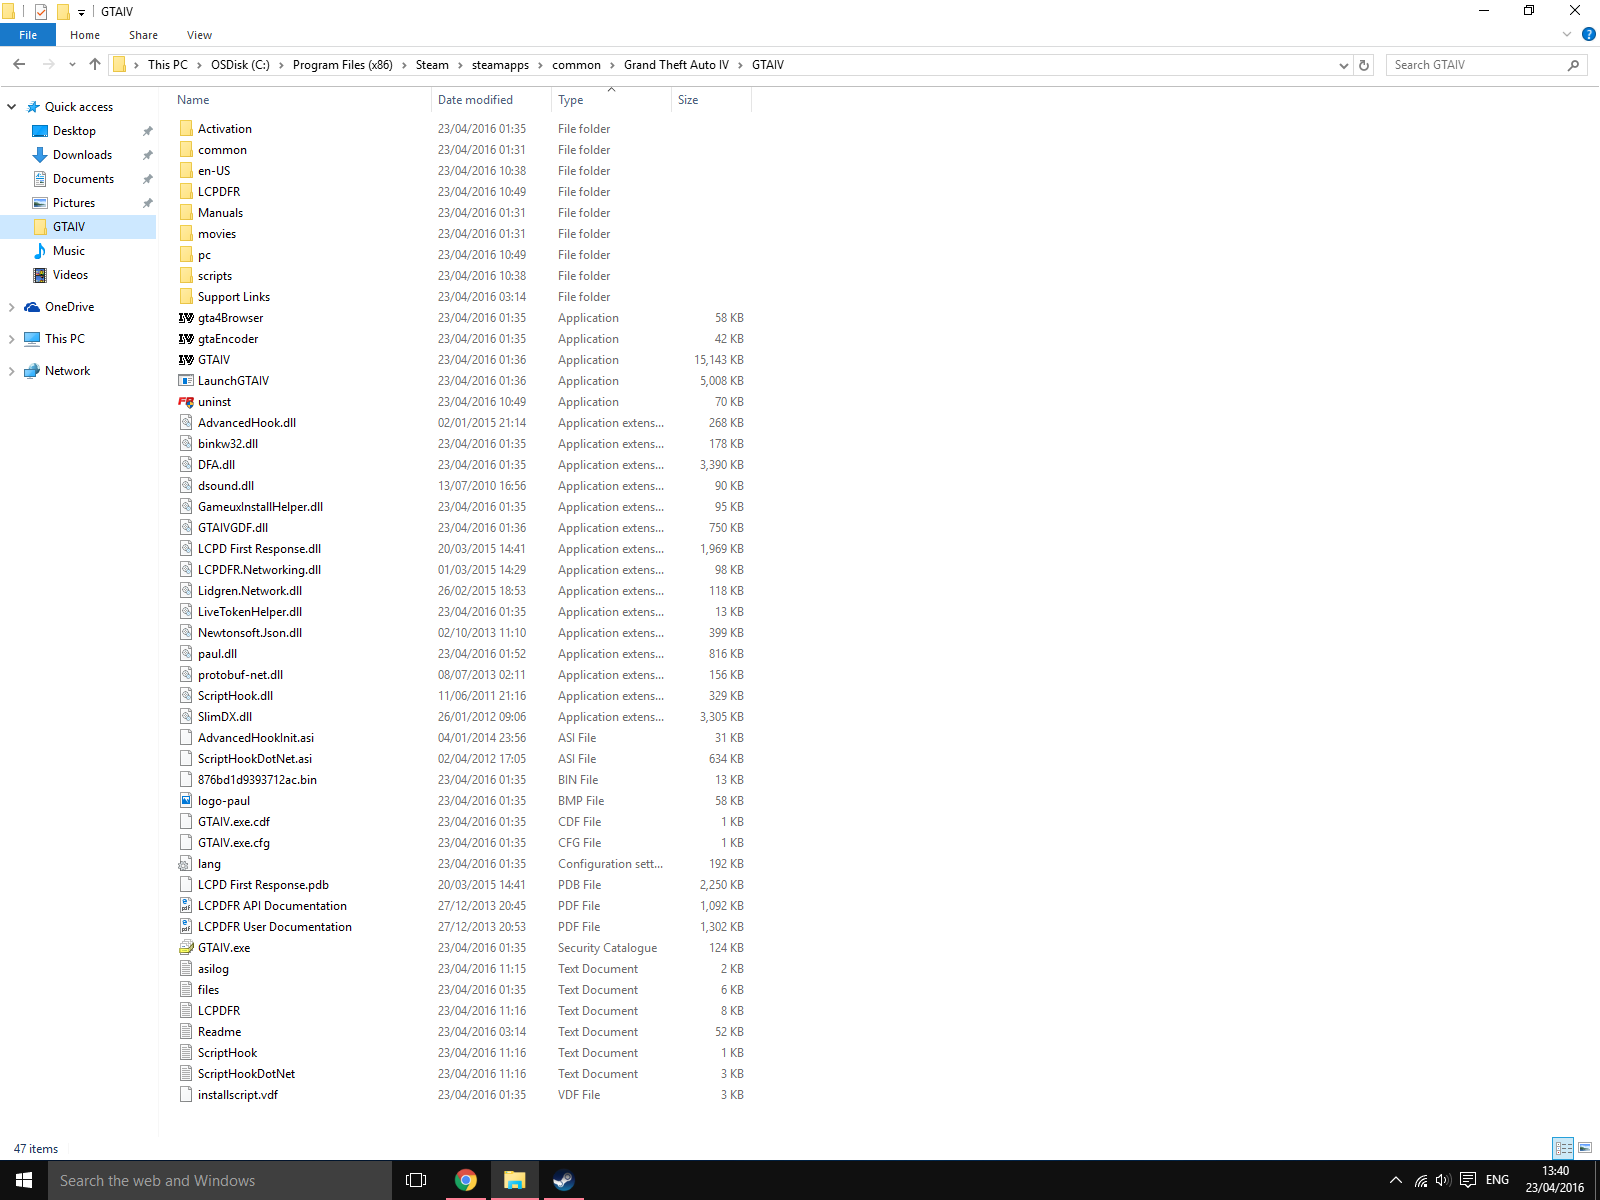Open the Windows Start button
Viewport: 1600px width, 1200px height.
pyautogui.click(x=24, y=1180)
